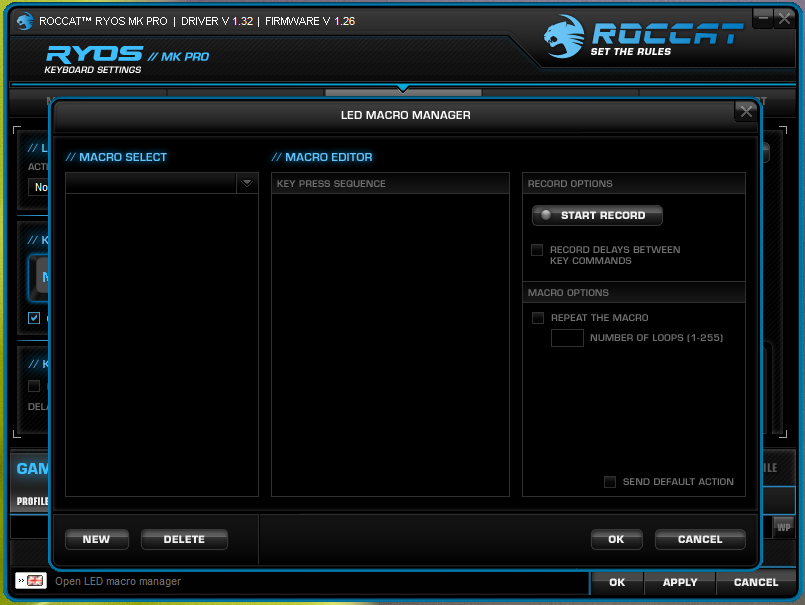Click the checked checkbox behind the dialog
Image resolution: width=805 pixels, height=605 pixels.
click(x=34, y=318)
